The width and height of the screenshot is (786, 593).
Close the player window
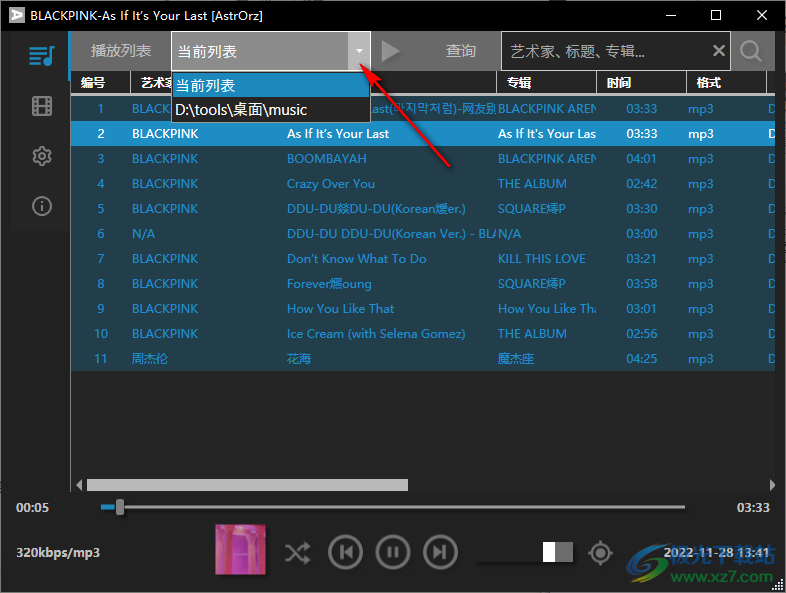click(761, 15)
